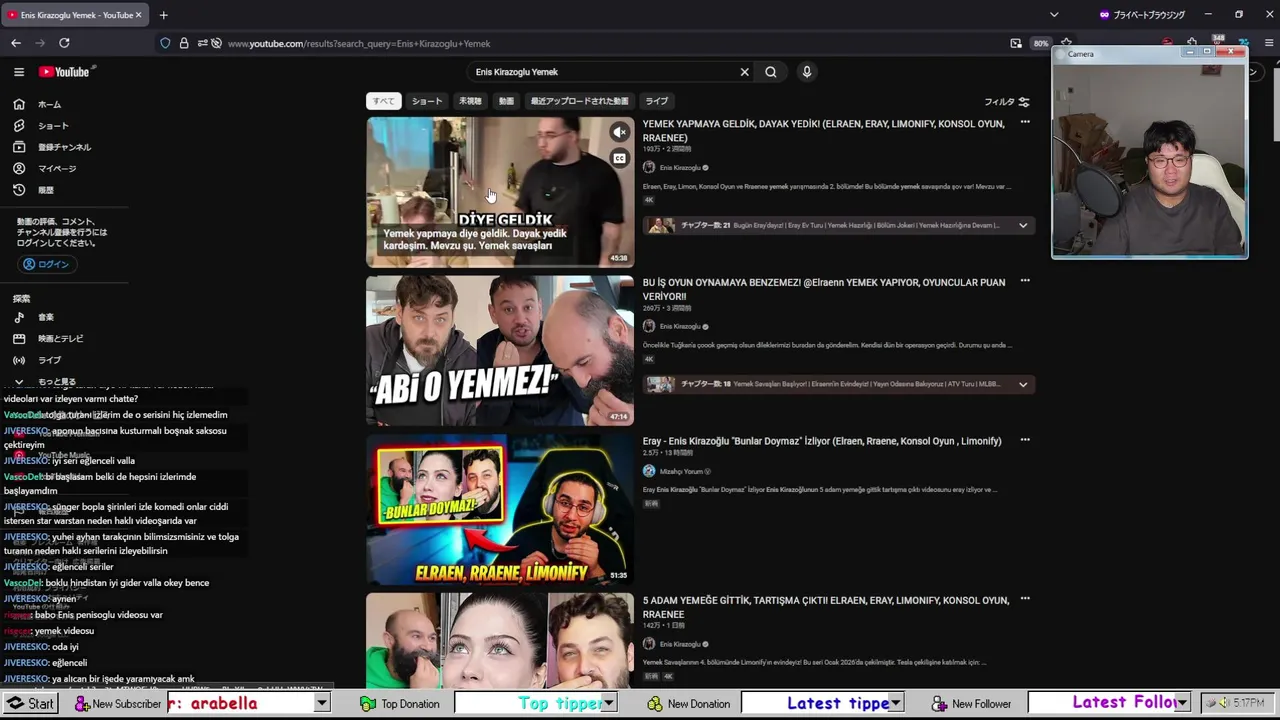
Task: Bookmark this page with the star icon
Action: (x=1066, y=43)
